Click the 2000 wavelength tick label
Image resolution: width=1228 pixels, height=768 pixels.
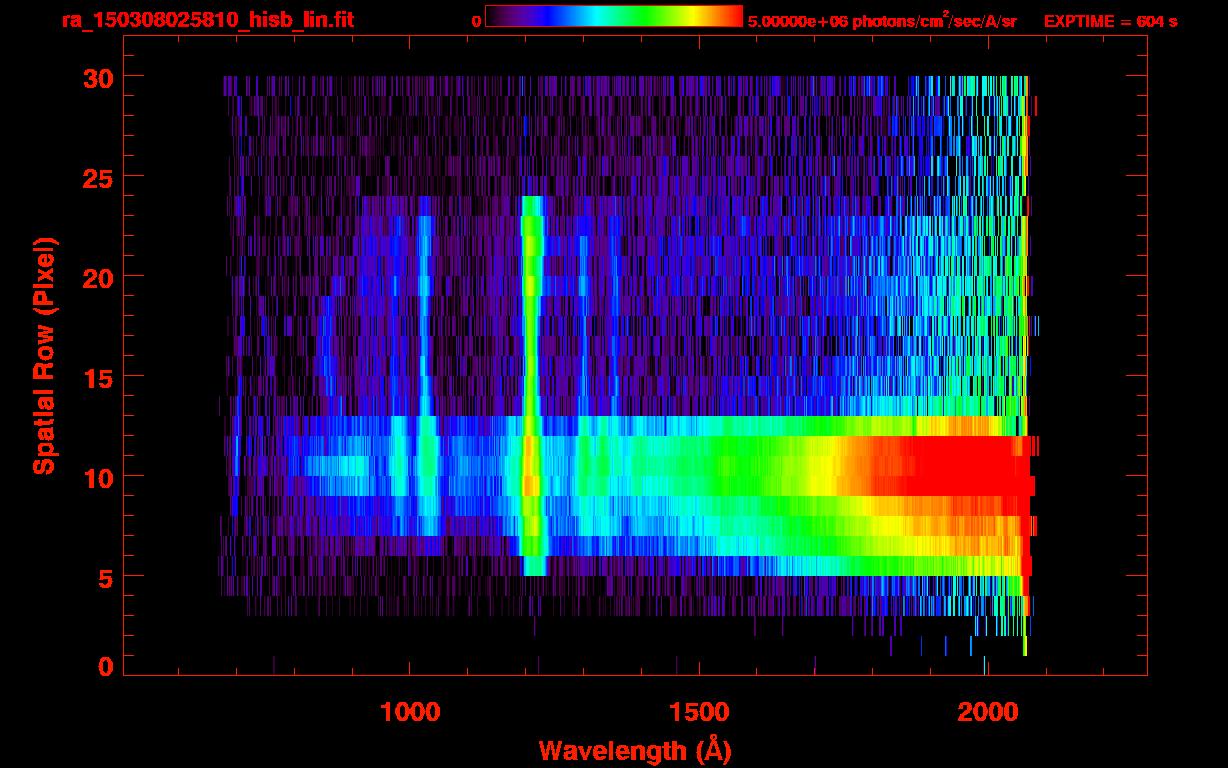986,712
